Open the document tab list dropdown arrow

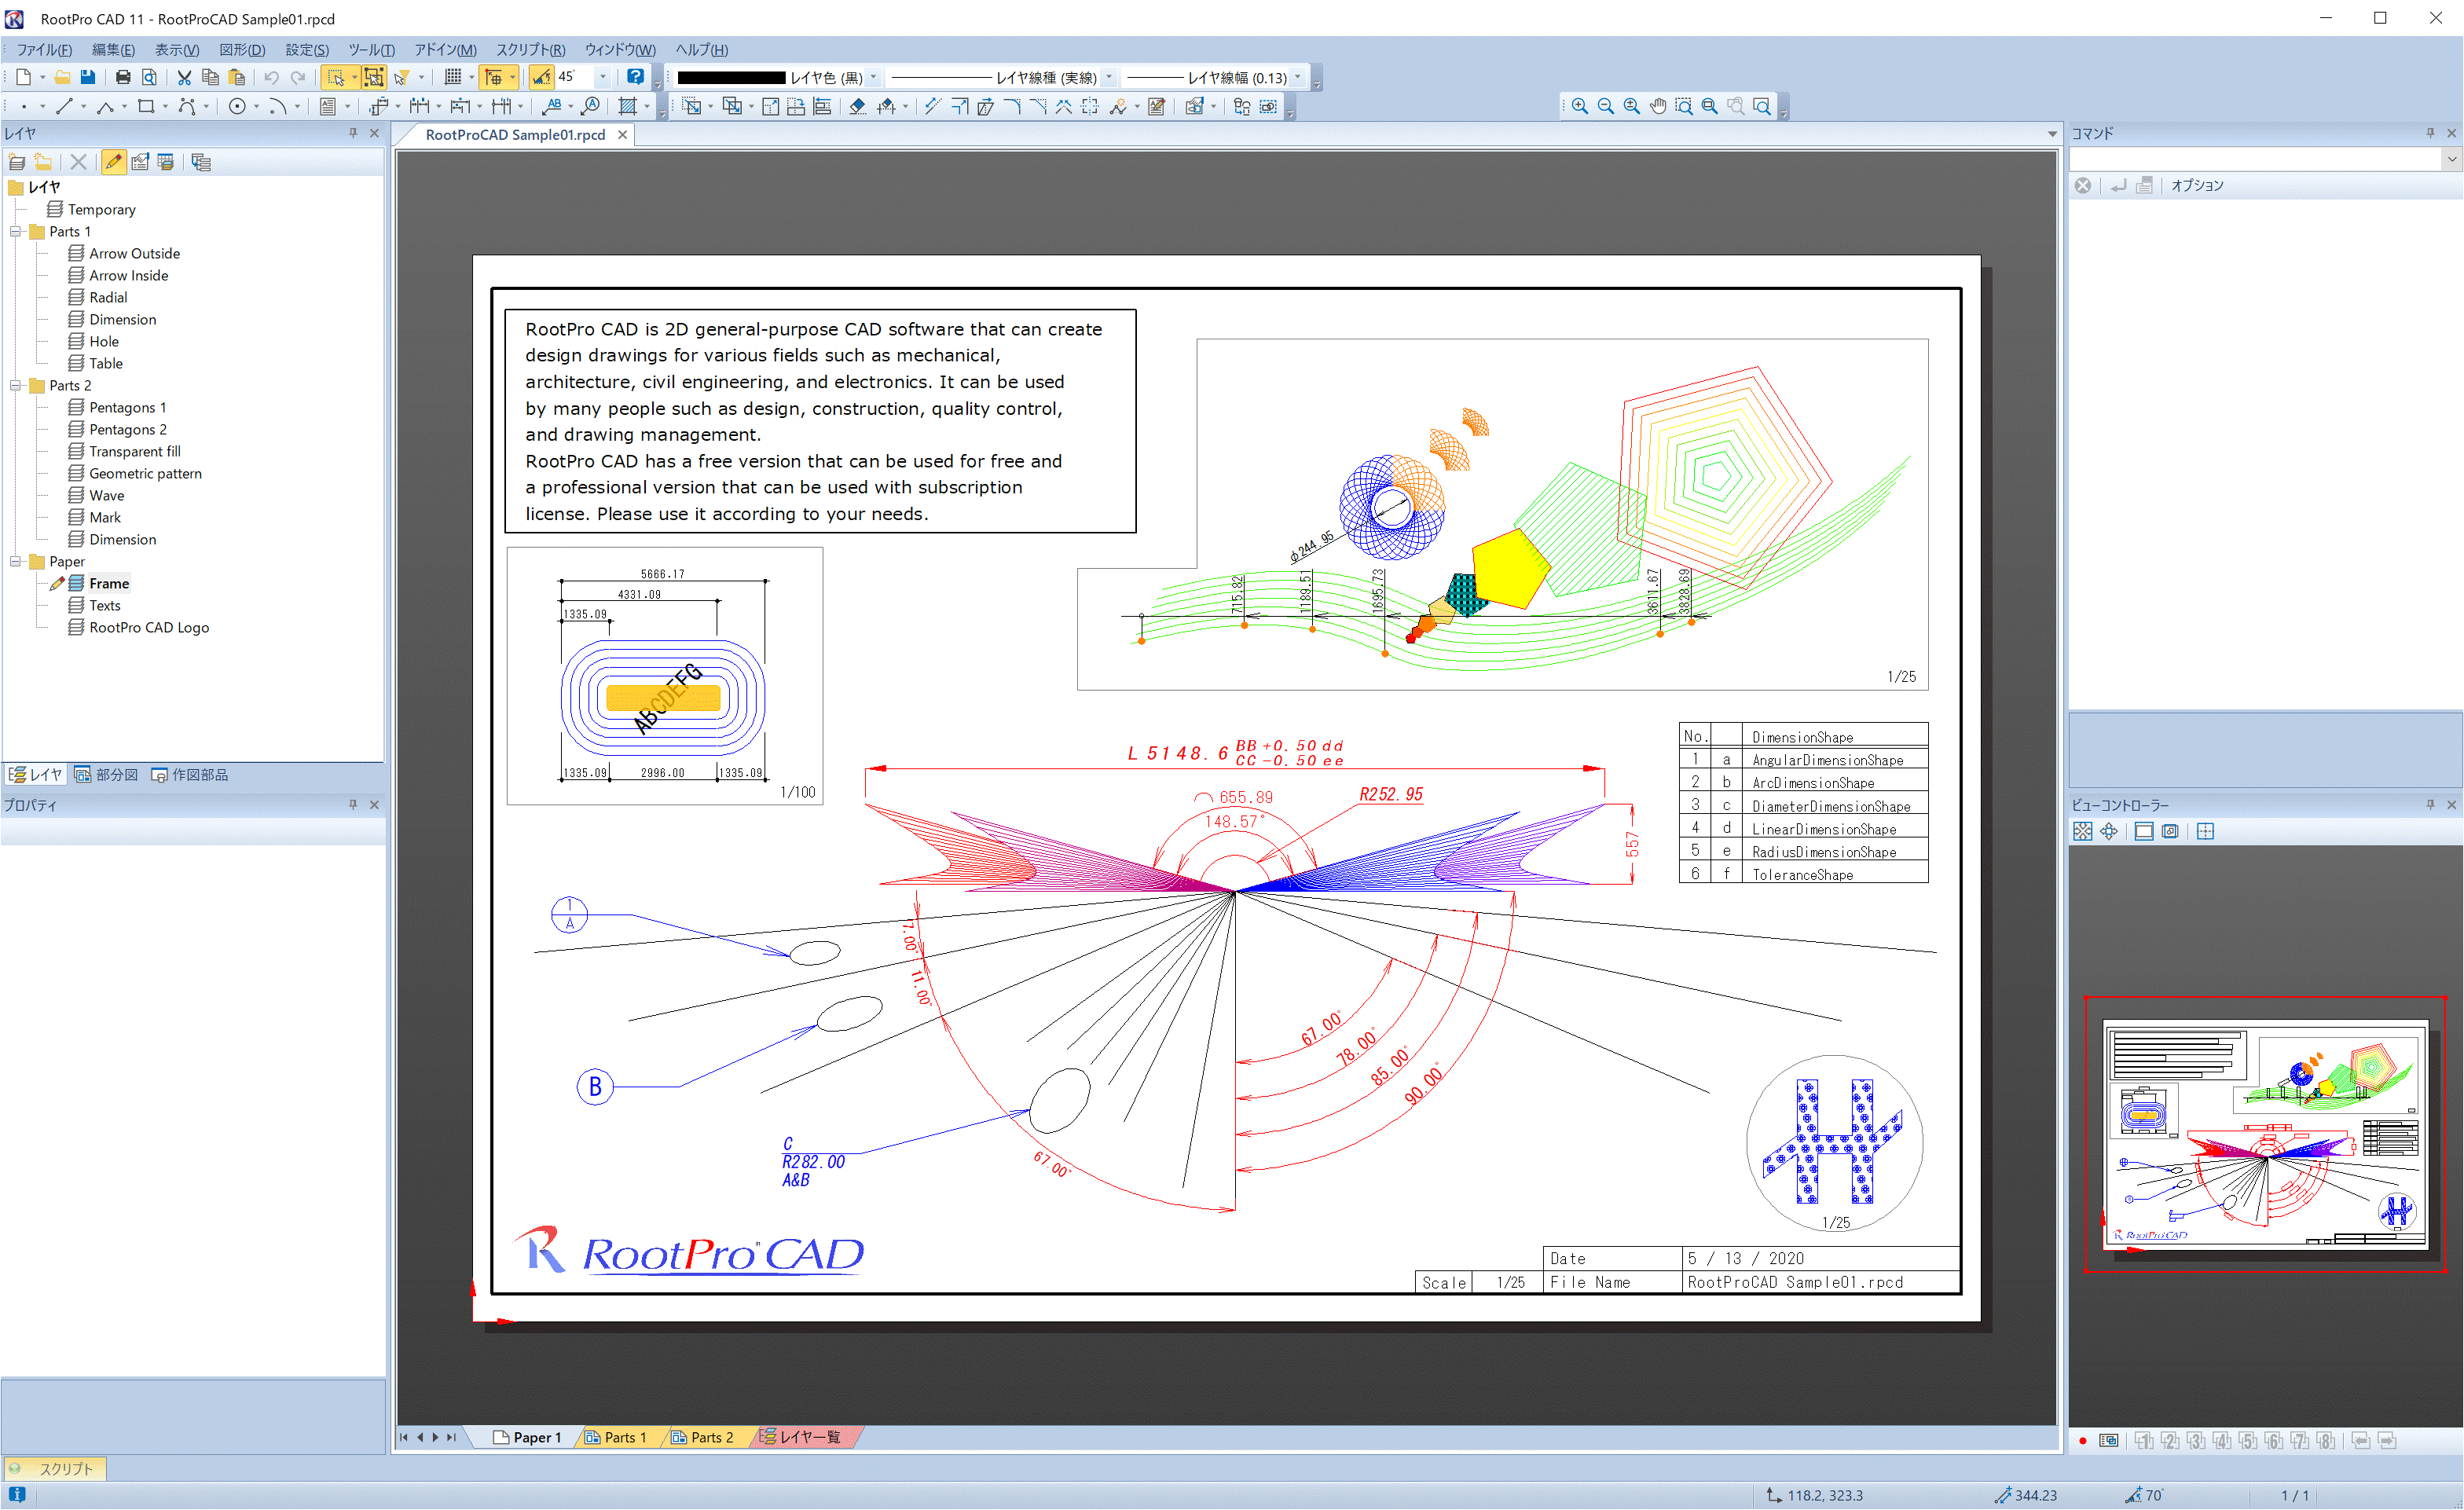tap(2053, 134)
